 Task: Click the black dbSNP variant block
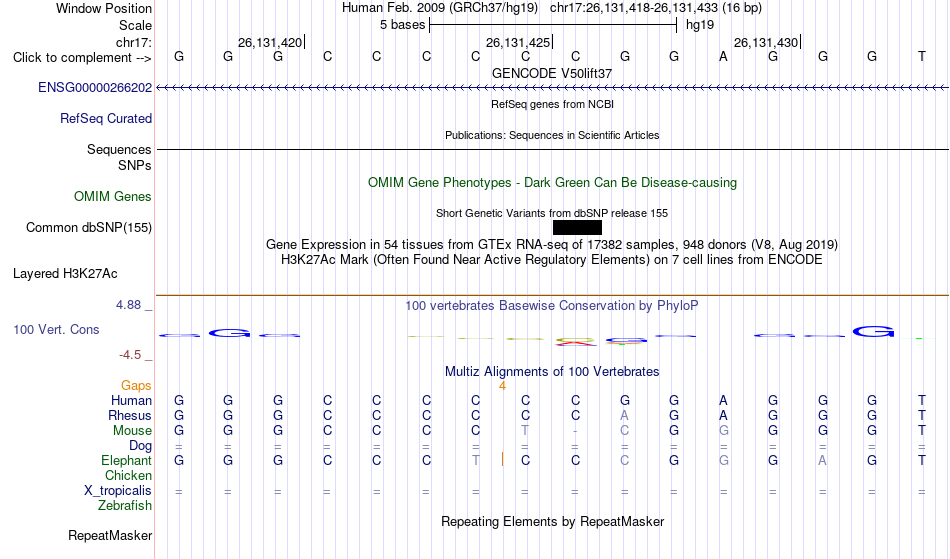pos(577,228)
